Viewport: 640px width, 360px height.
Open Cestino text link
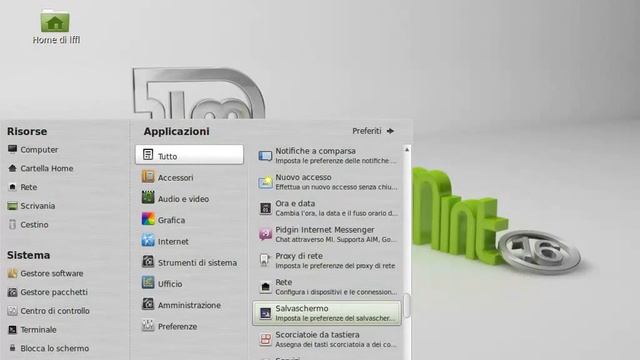click(34, 224)
